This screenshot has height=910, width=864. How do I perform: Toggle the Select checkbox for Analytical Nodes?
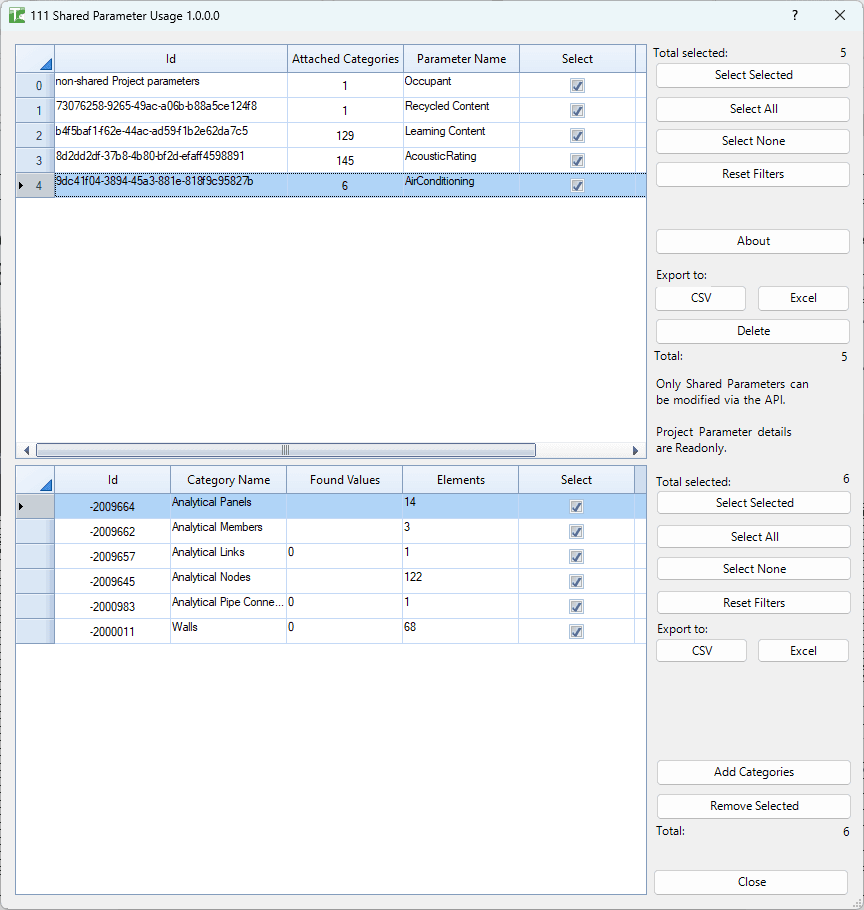pos(576,582)
